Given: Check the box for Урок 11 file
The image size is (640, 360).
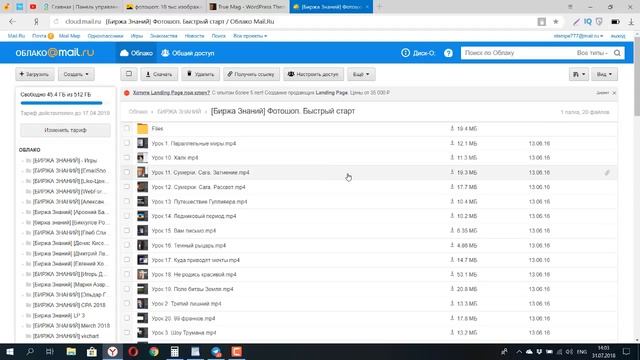Looking at the screenshot, I should tap(127, 172).
